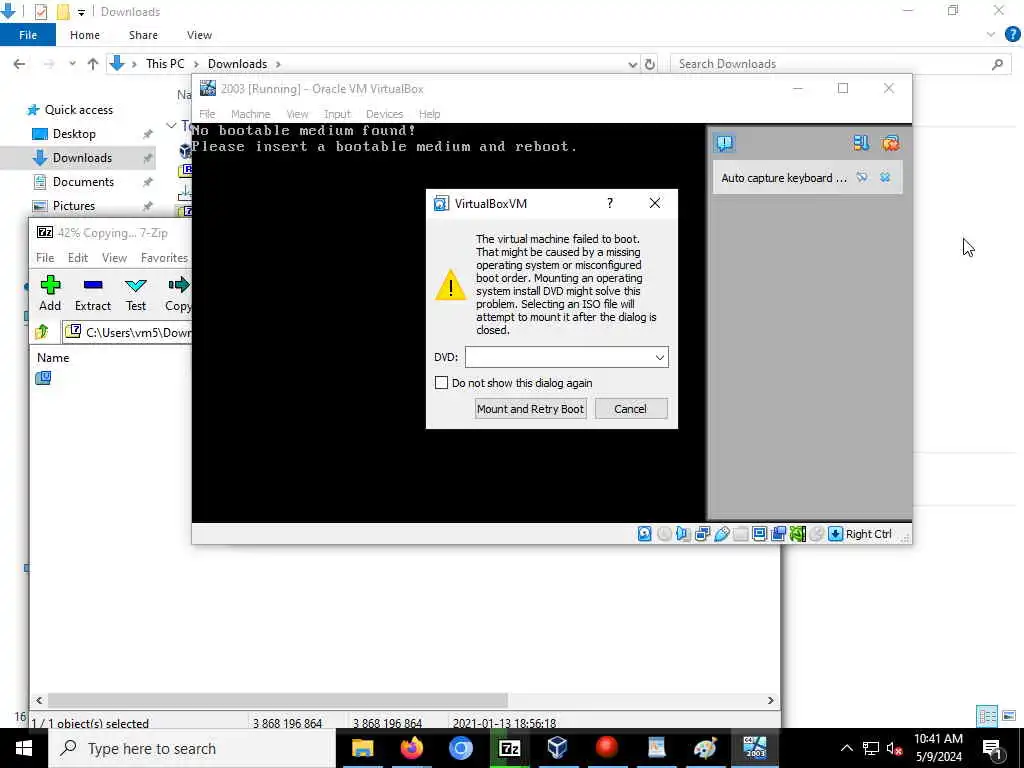Image resolution: width=1024 pixels, height=768 pixels.
Task: Click the mouse integration indicator in VirtualBox
Action: click(x=816, y=534)
